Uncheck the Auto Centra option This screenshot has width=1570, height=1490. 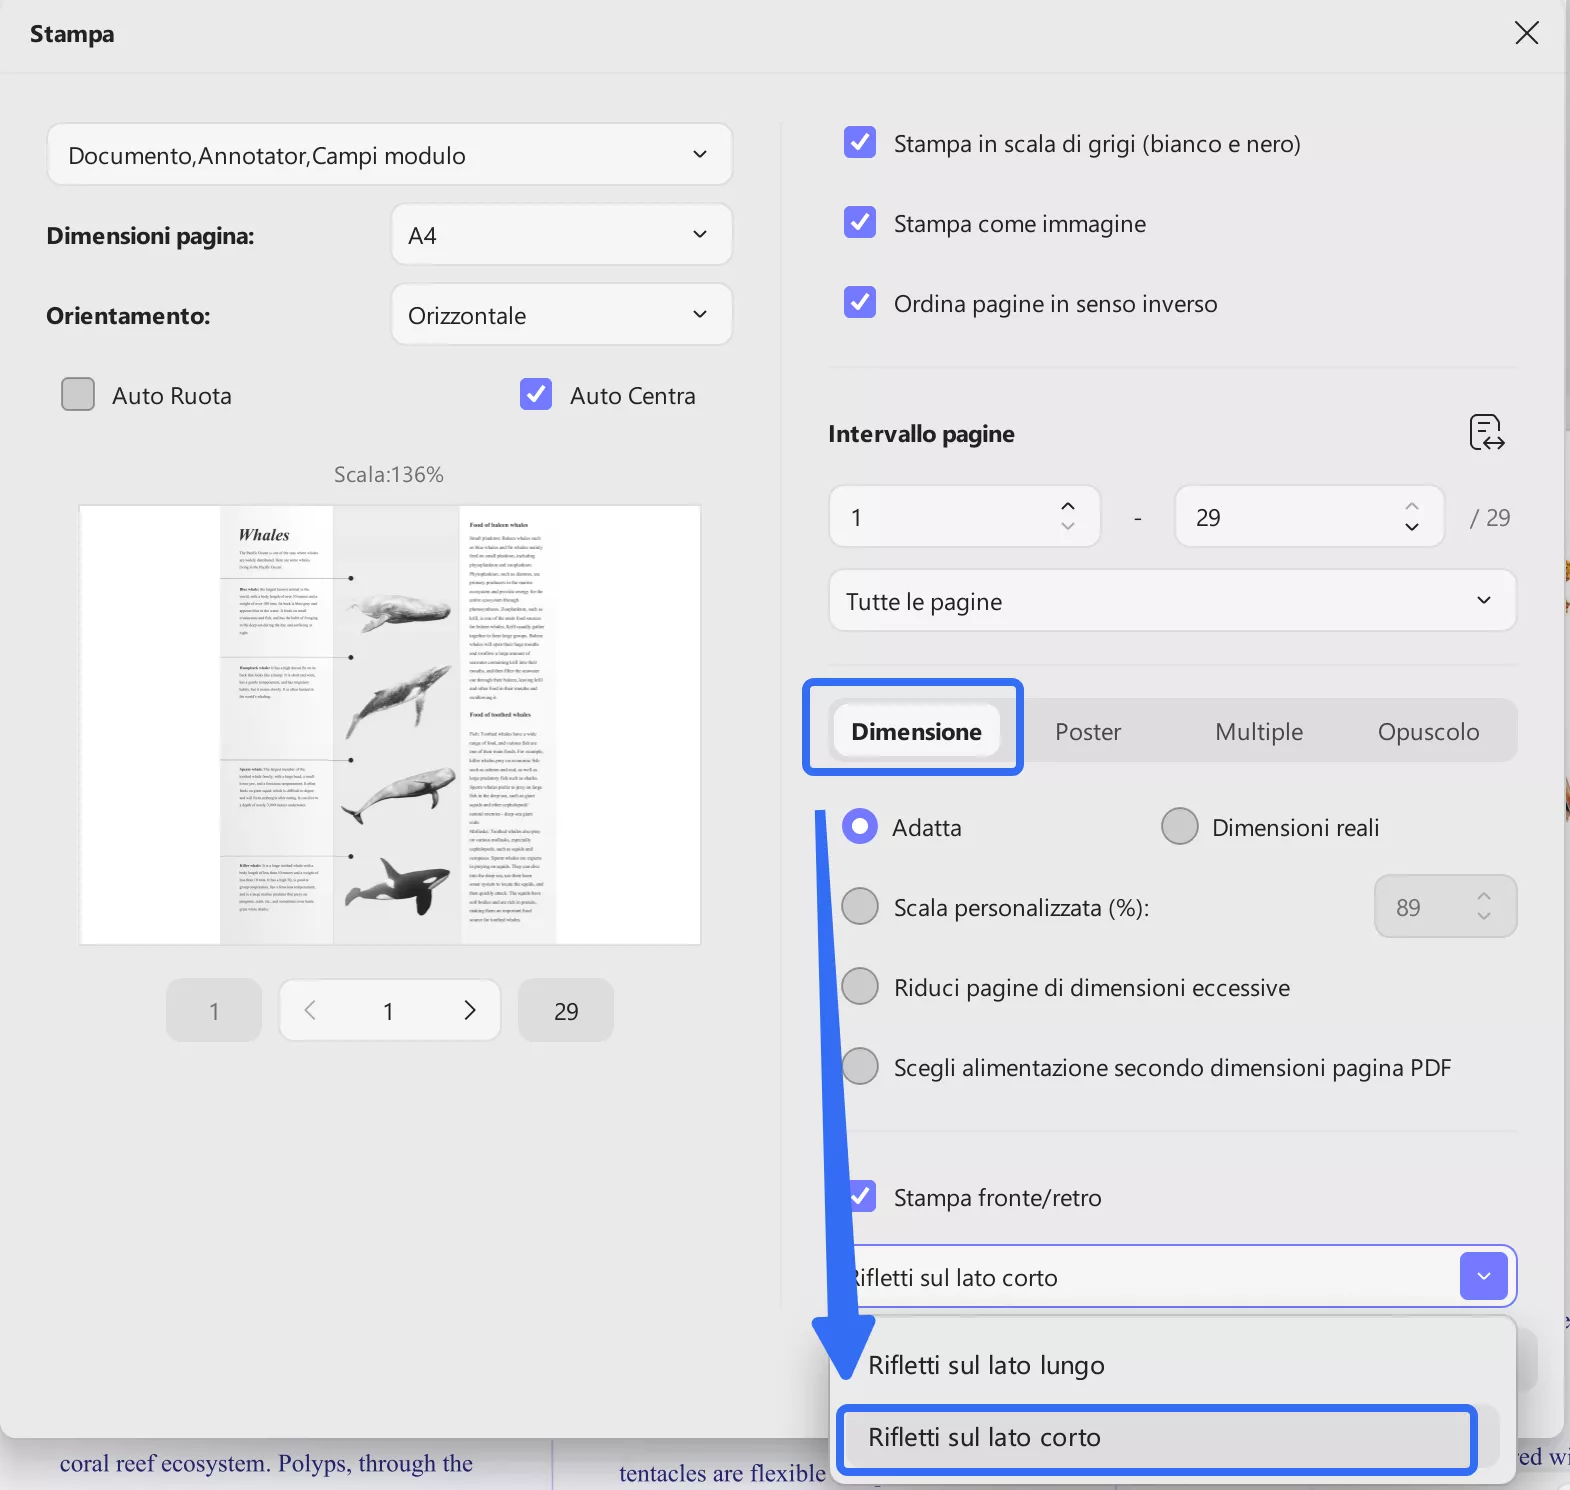pyautogui.click(x=536, y=394)
